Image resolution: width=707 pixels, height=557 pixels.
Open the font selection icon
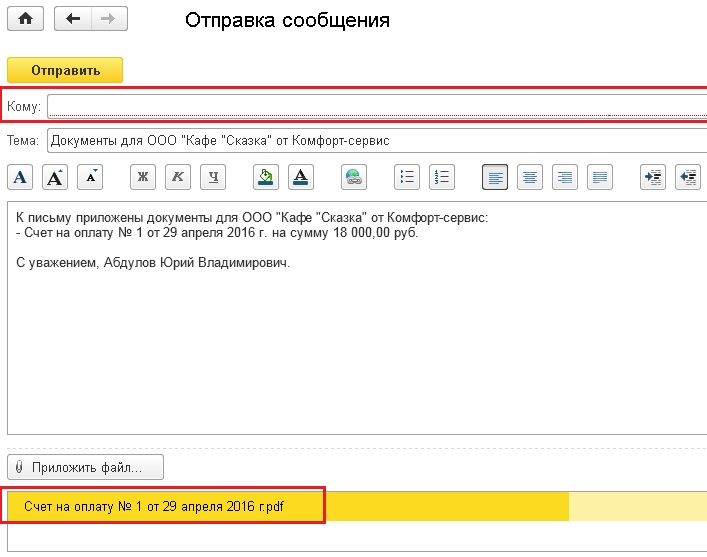[x=20, y=177]
